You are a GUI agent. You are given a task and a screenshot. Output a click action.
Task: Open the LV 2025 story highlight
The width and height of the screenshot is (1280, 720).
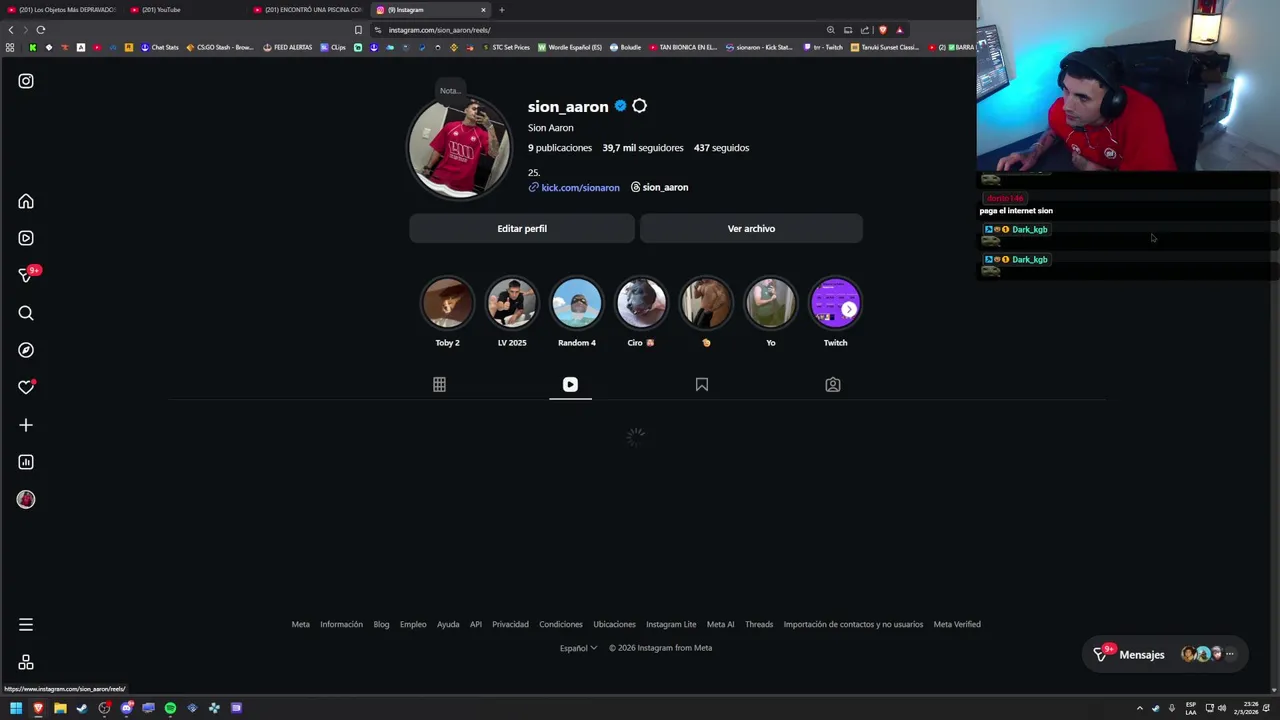tap(512, 303)
